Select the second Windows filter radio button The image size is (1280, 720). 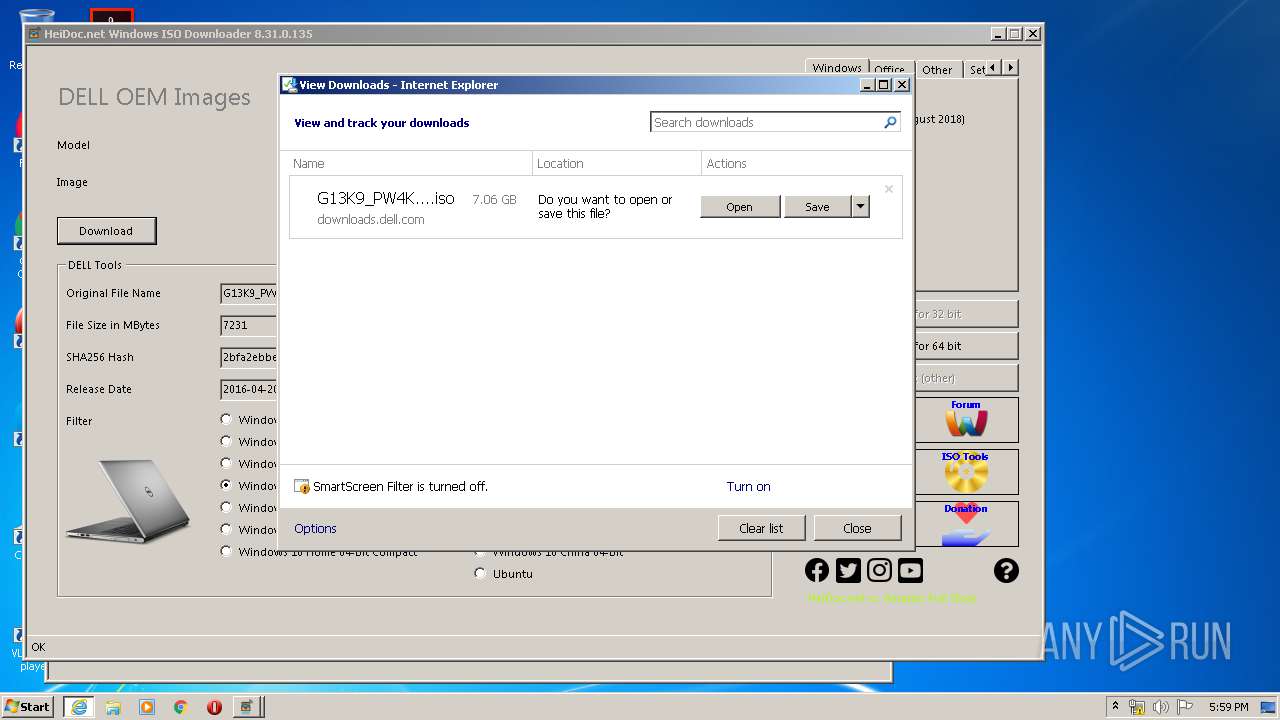pyautogui.click(x=226, y=442)
